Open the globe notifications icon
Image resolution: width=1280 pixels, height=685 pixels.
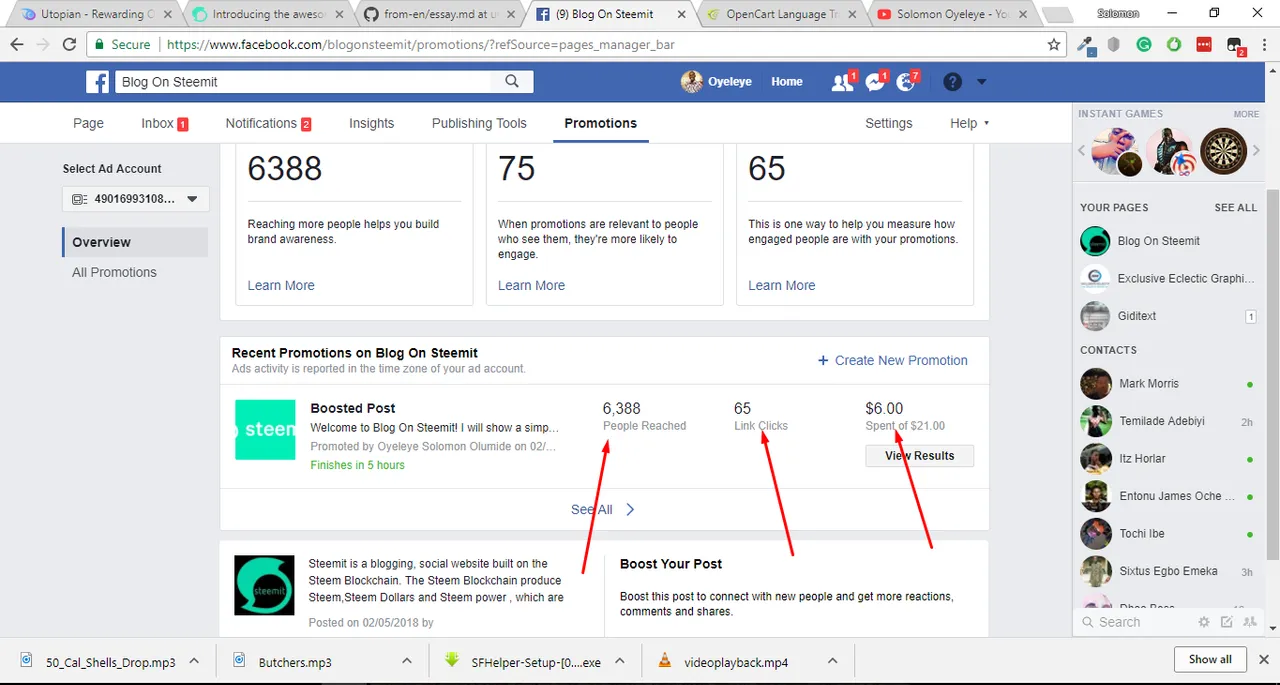pyautogui.click(x=906, y=82)
